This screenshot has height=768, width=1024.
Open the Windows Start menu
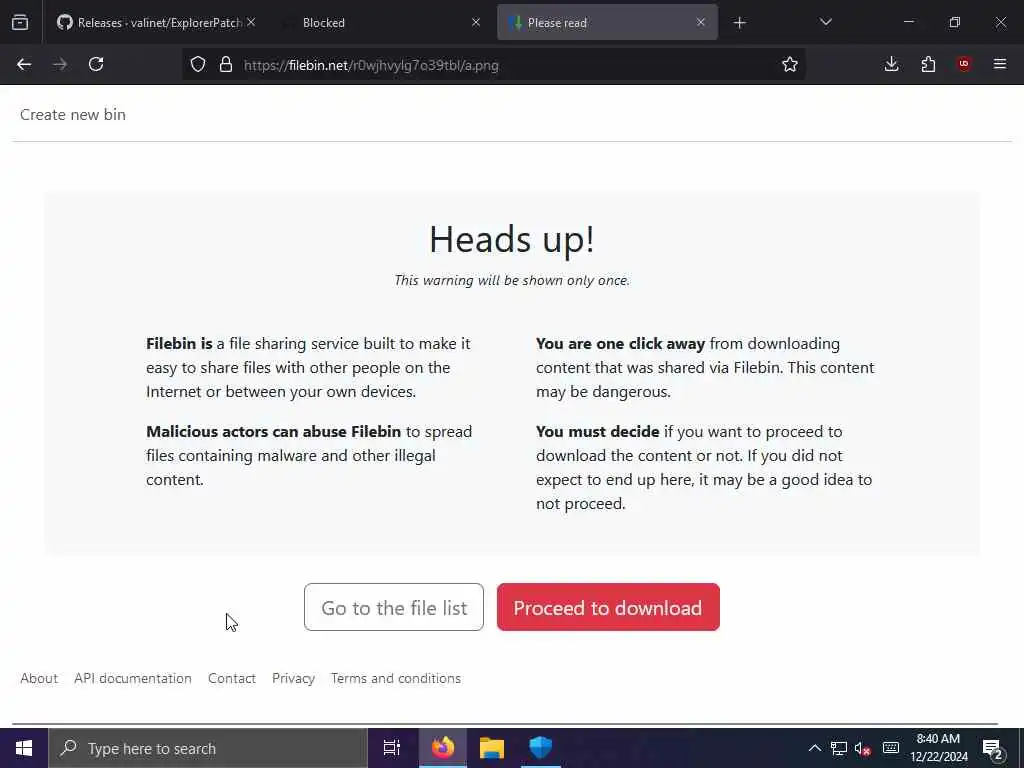(x=24, y=748)
